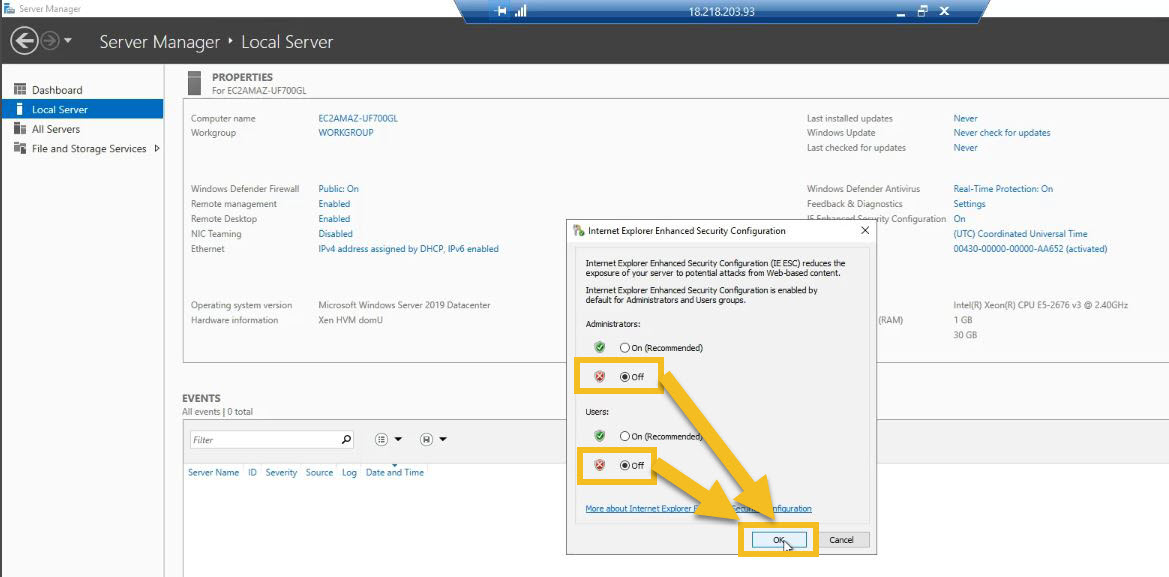Click the Events Filter input field
The width and height of the screenshot is (1169, 577).
point(265,440)
